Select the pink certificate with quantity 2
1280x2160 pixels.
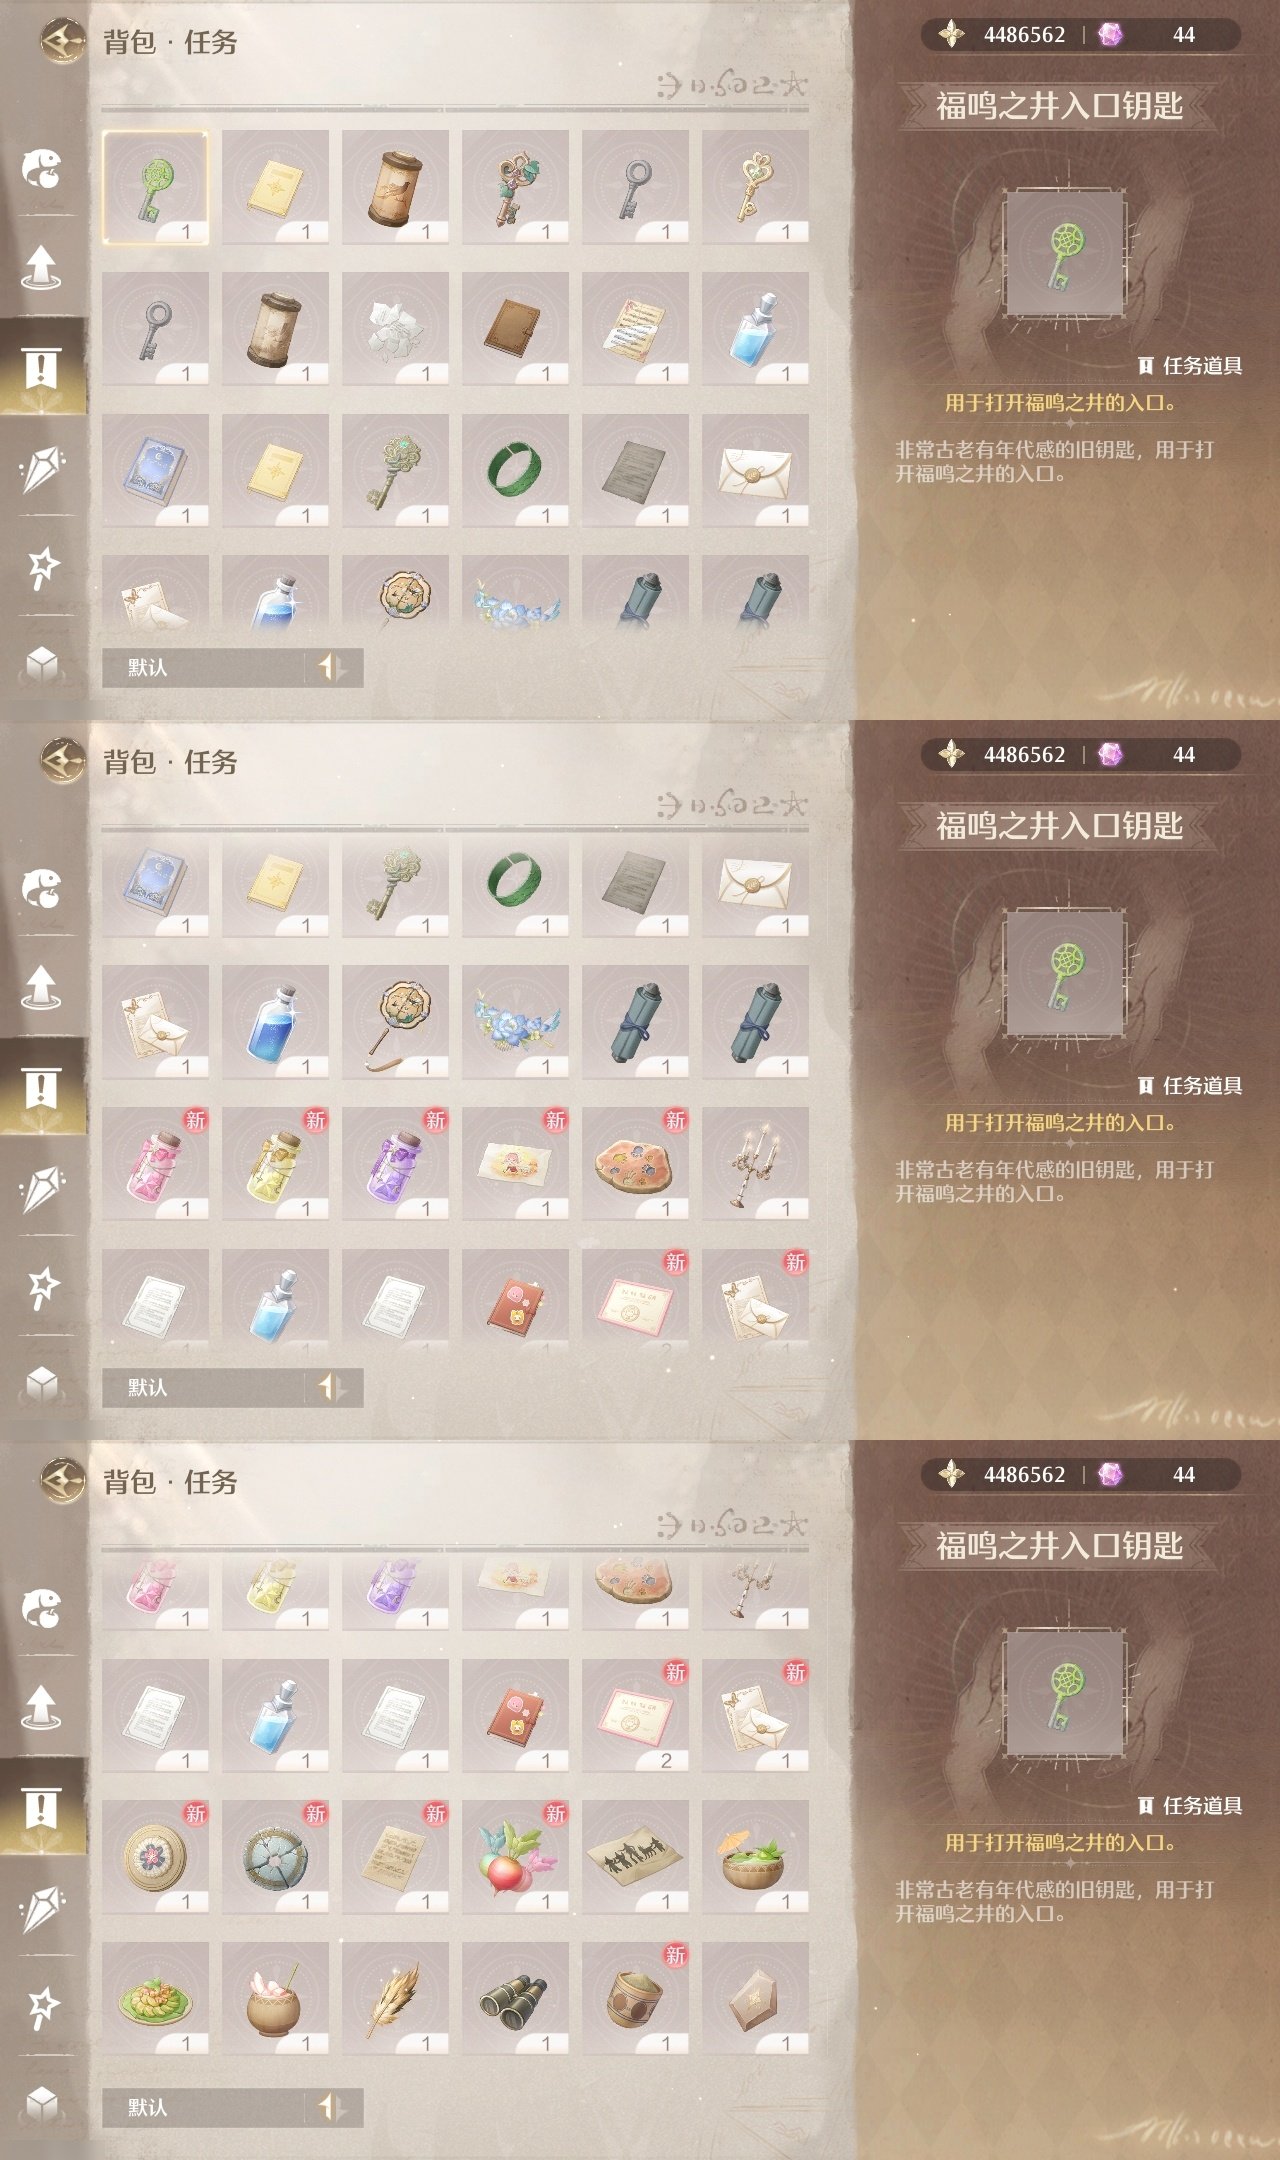(635, 1715)
